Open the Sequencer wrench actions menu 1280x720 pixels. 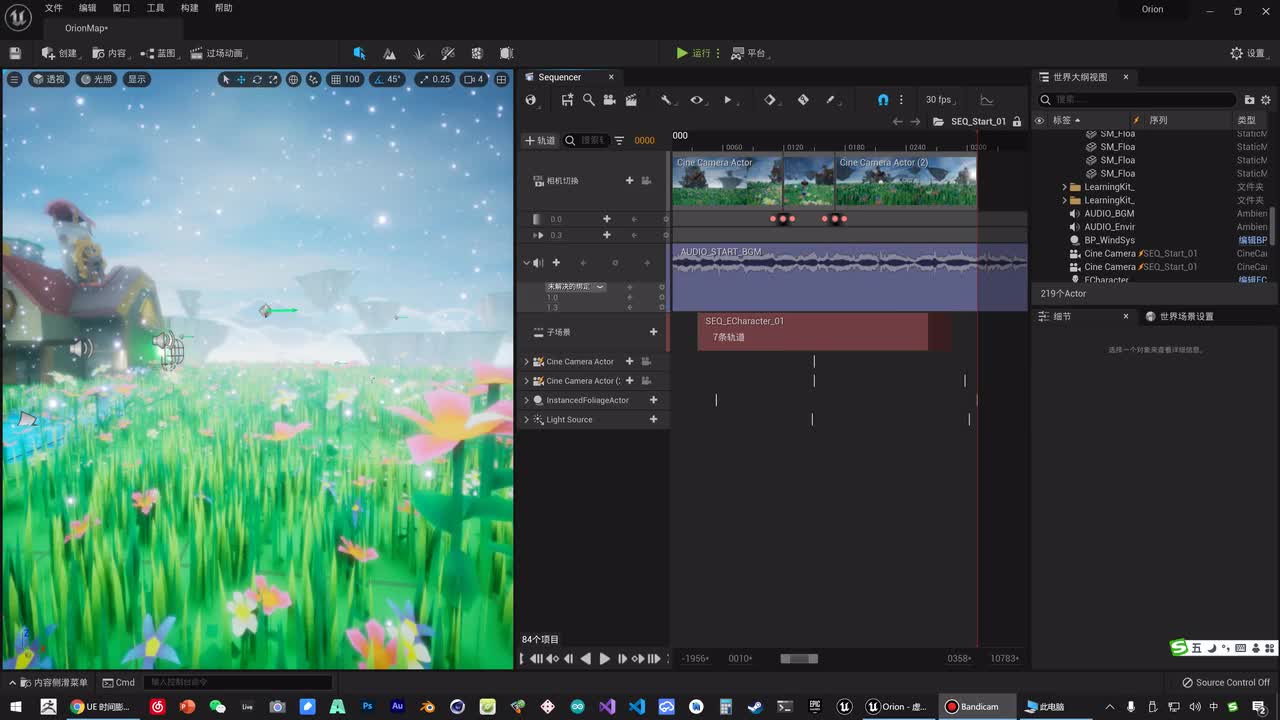pos(666,100)
